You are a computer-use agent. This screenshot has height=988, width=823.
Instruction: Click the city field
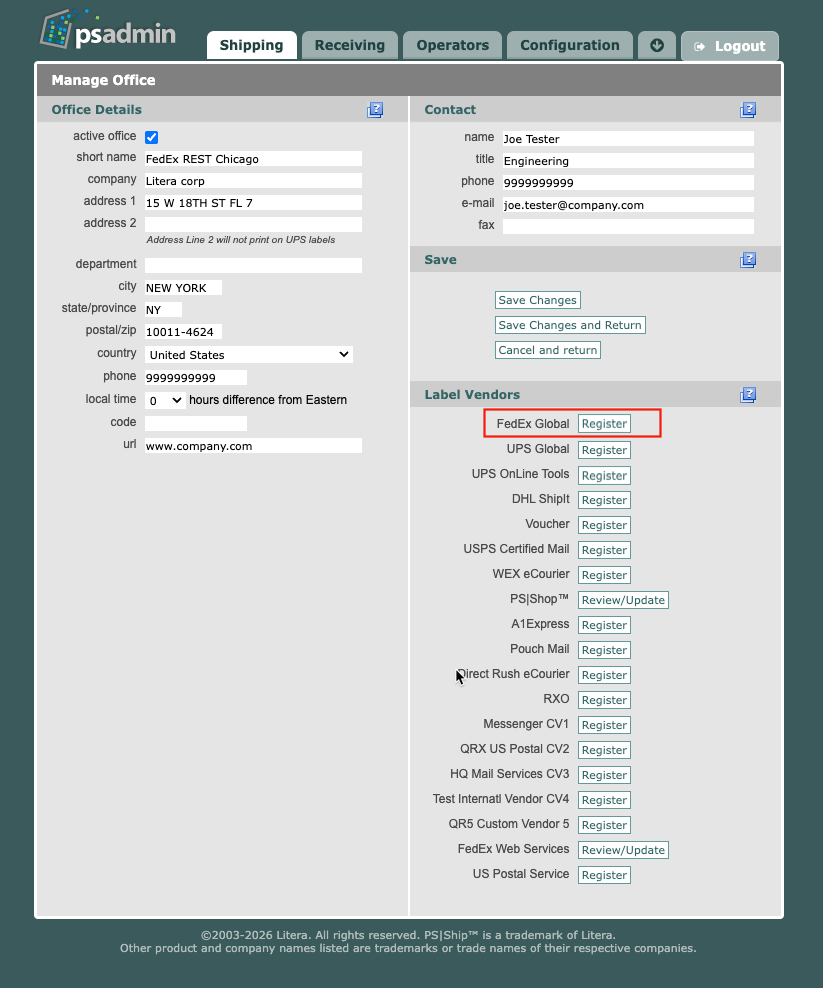point(183,288)
